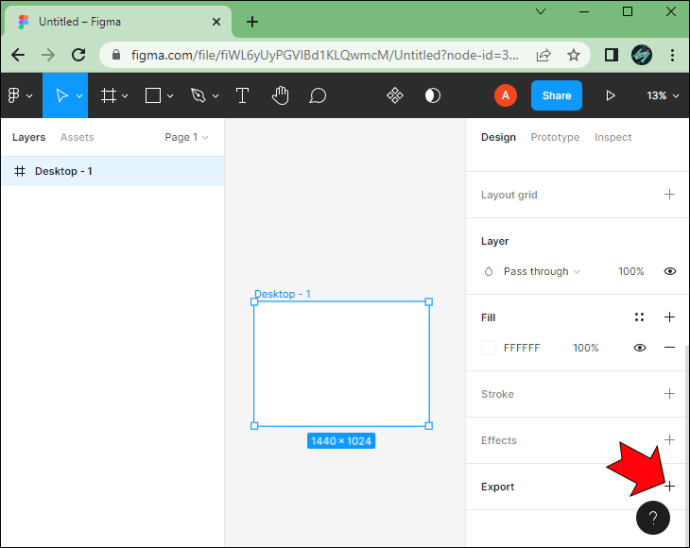Close the Untitled – Figma tab
The height and width of the screenshot is (548, 690).
pyautogui.click(x=216, y=22)
